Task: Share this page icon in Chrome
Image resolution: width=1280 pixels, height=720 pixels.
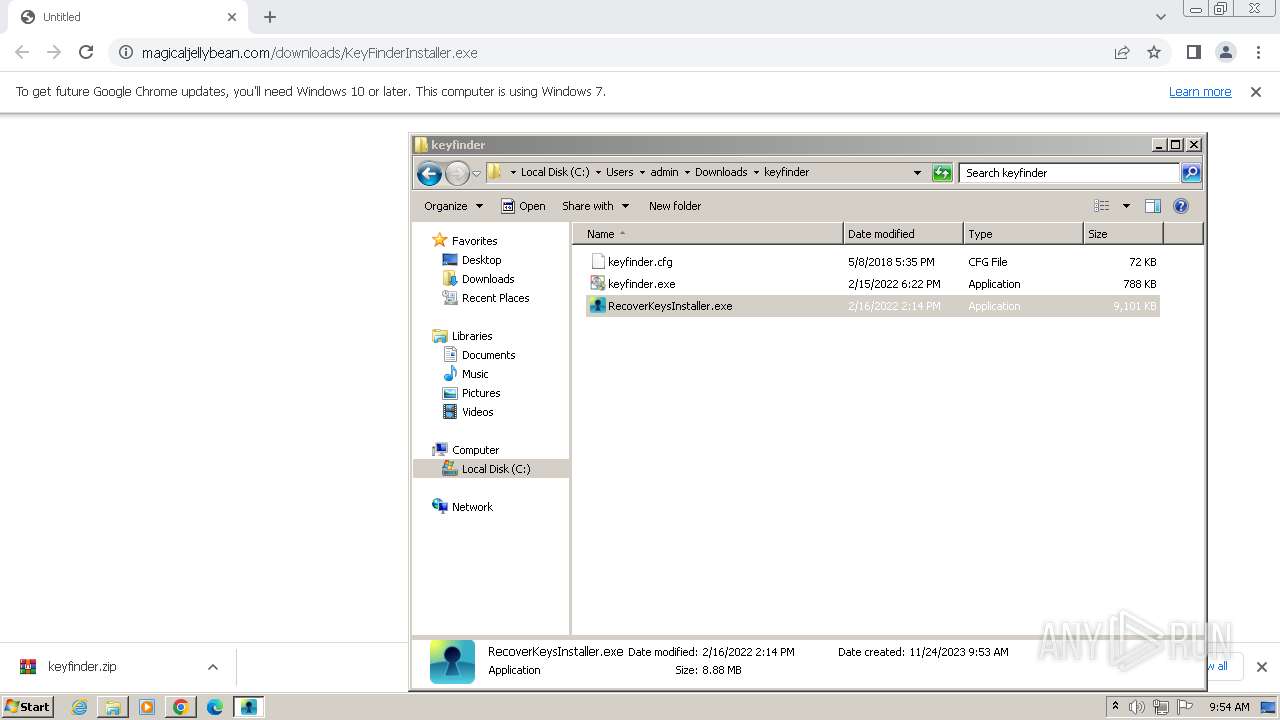Action: point(1122,53)
